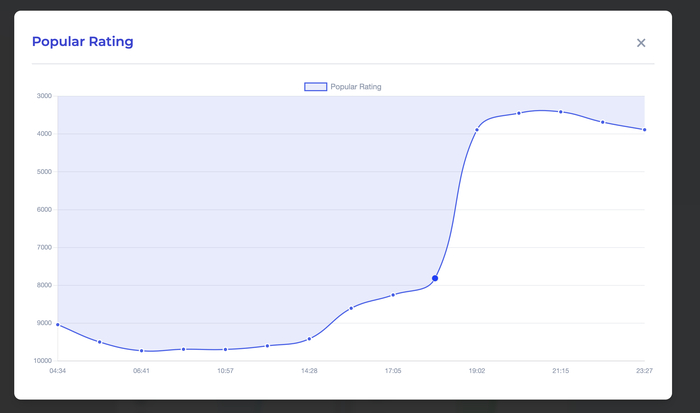The height and width of the screenshot is (413, 700).
Task: Select the data point at 19:02
Action: coord(477,130)
